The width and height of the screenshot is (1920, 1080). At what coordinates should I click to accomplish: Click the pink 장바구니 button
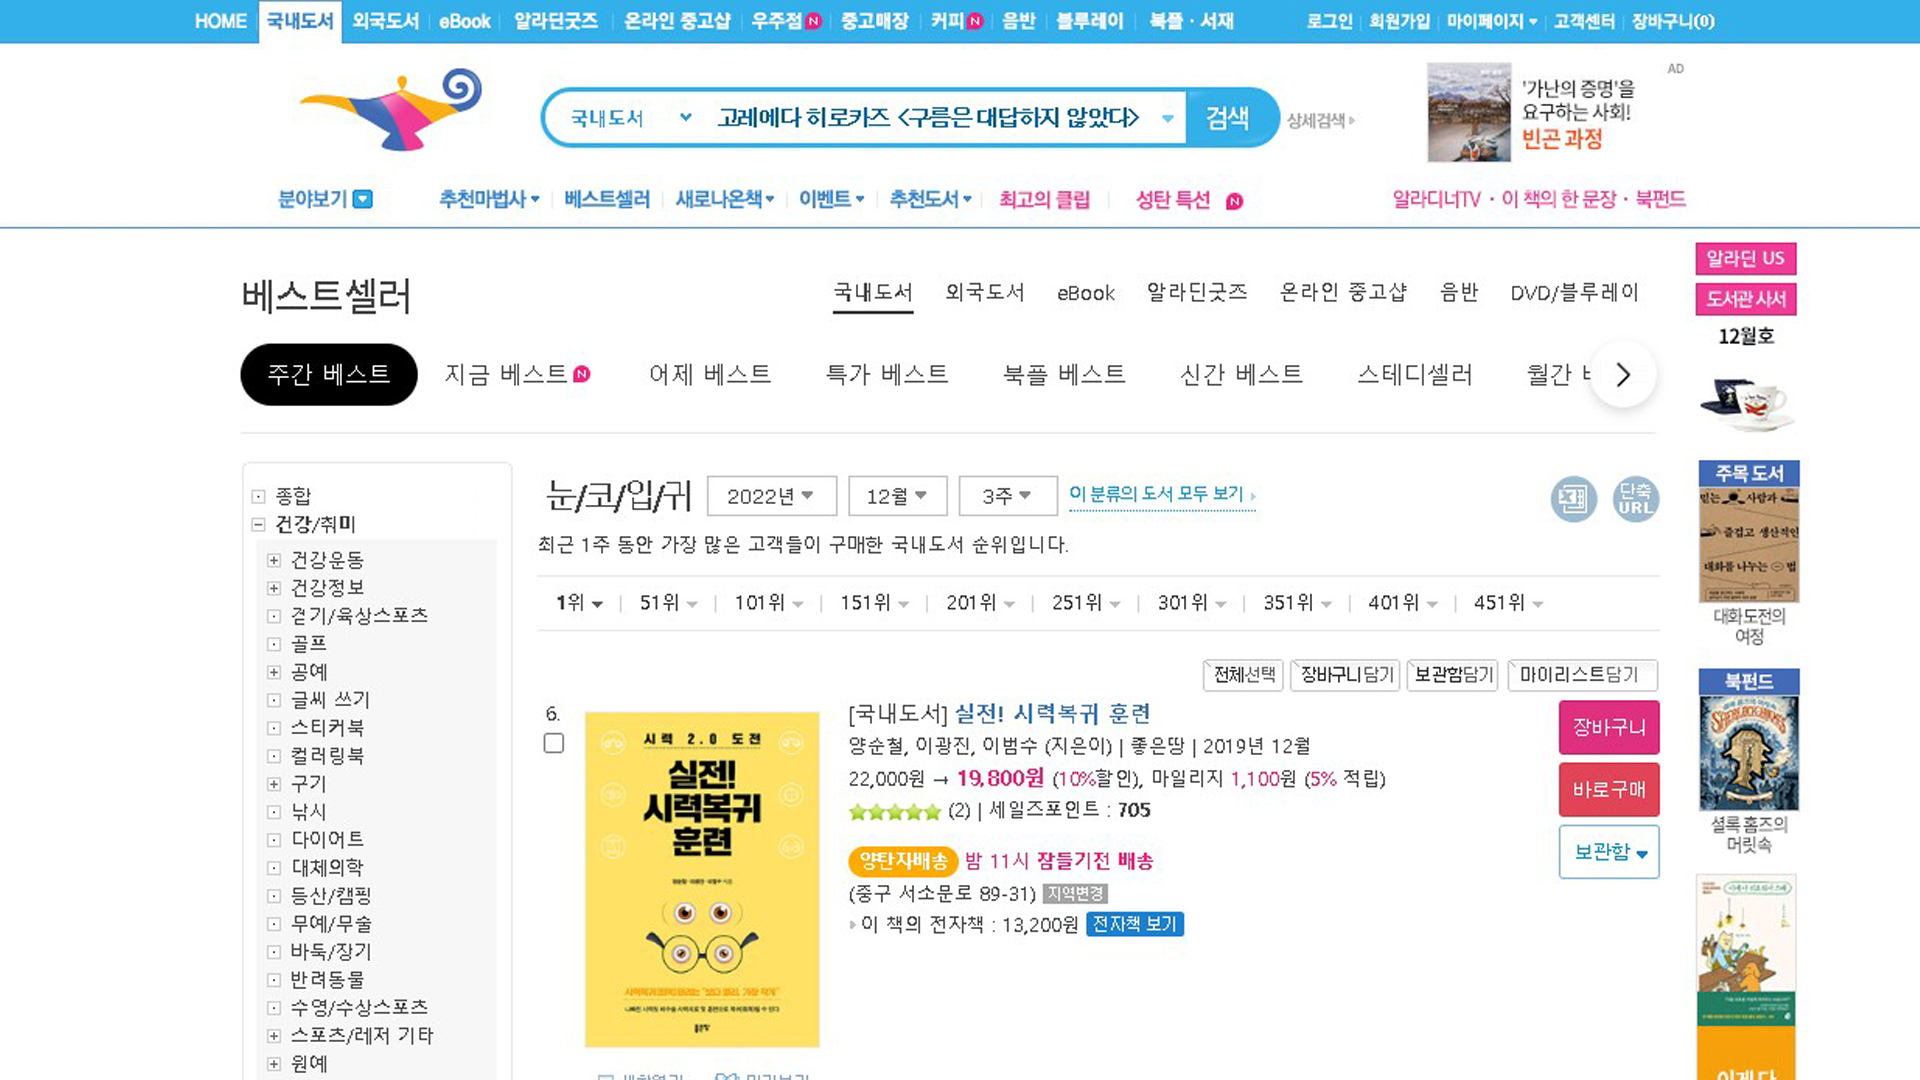click(1608, 727)
